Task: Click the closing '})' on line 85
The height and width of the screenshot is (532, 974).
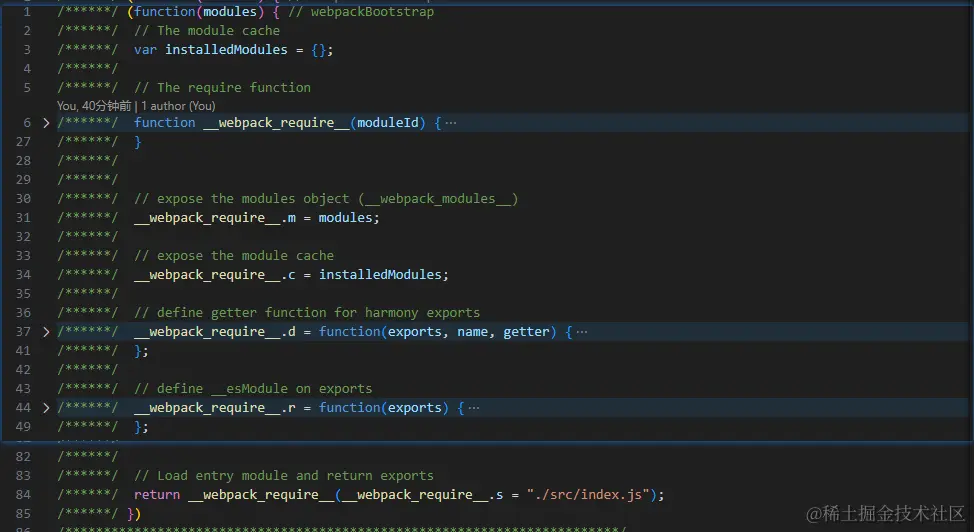Action: pyautogui.click(x=134, y=514)
